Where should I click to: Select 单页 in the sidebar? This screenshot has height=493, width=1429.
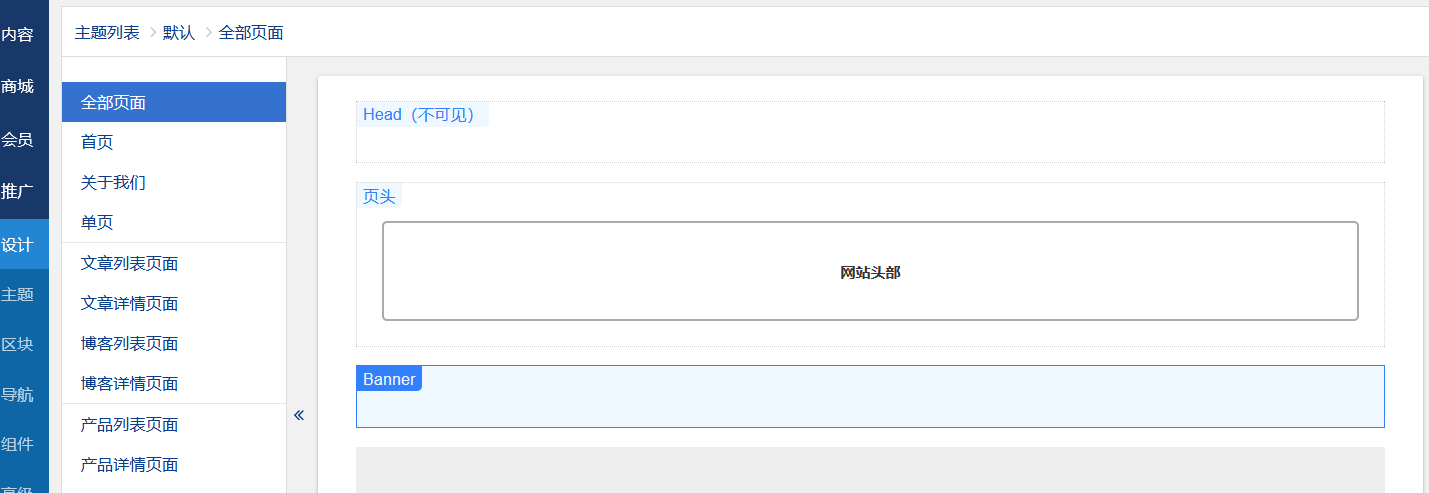point(97,222)
